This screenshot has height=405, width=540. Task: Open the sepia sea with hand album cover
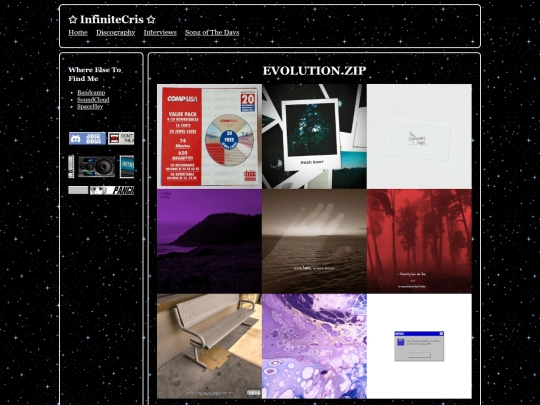(x=314, y=241)
